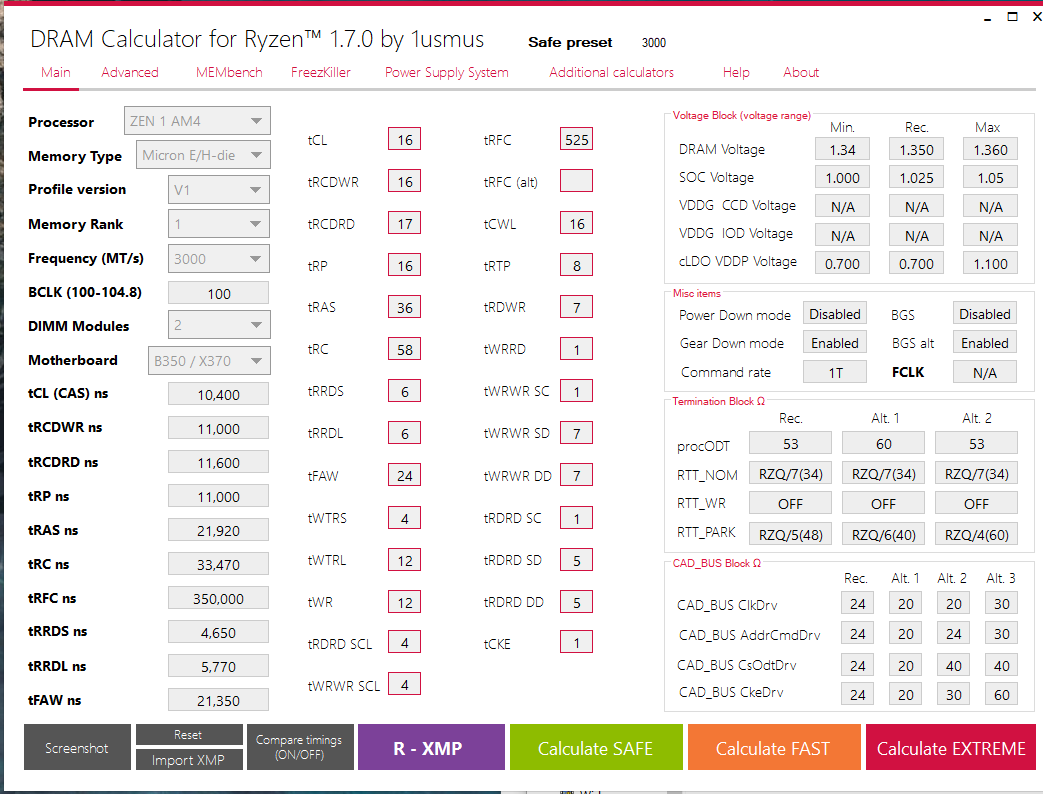Click the cLDO VDDP Voltage Max value 1.100
The height and width of the screenshot is (794, 1043).
click(990, 263)
